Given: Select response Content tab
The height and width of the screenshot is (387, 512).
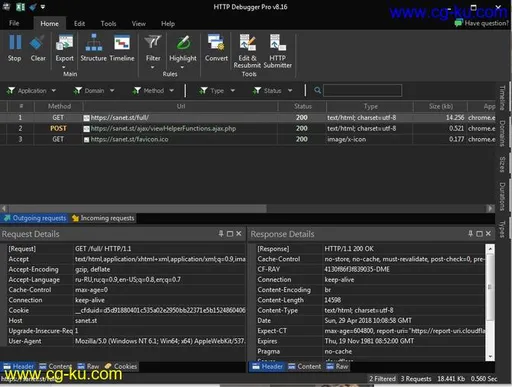Looking at the screenshot, I should pyautogui.click(x=304, y=366).
